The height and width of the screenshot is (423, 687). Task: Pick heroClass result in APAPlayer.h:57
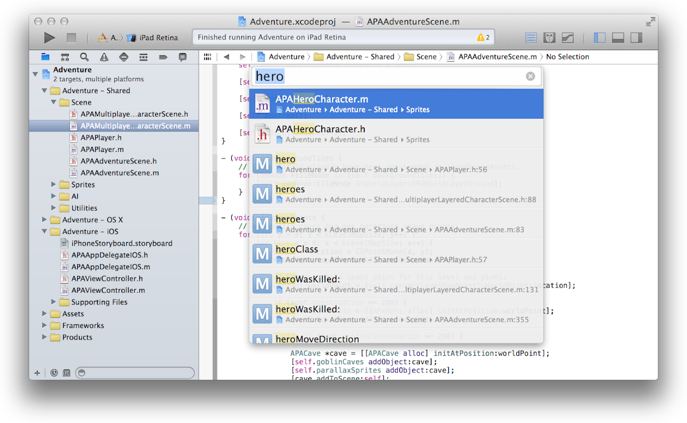click(x=397, y=253)
